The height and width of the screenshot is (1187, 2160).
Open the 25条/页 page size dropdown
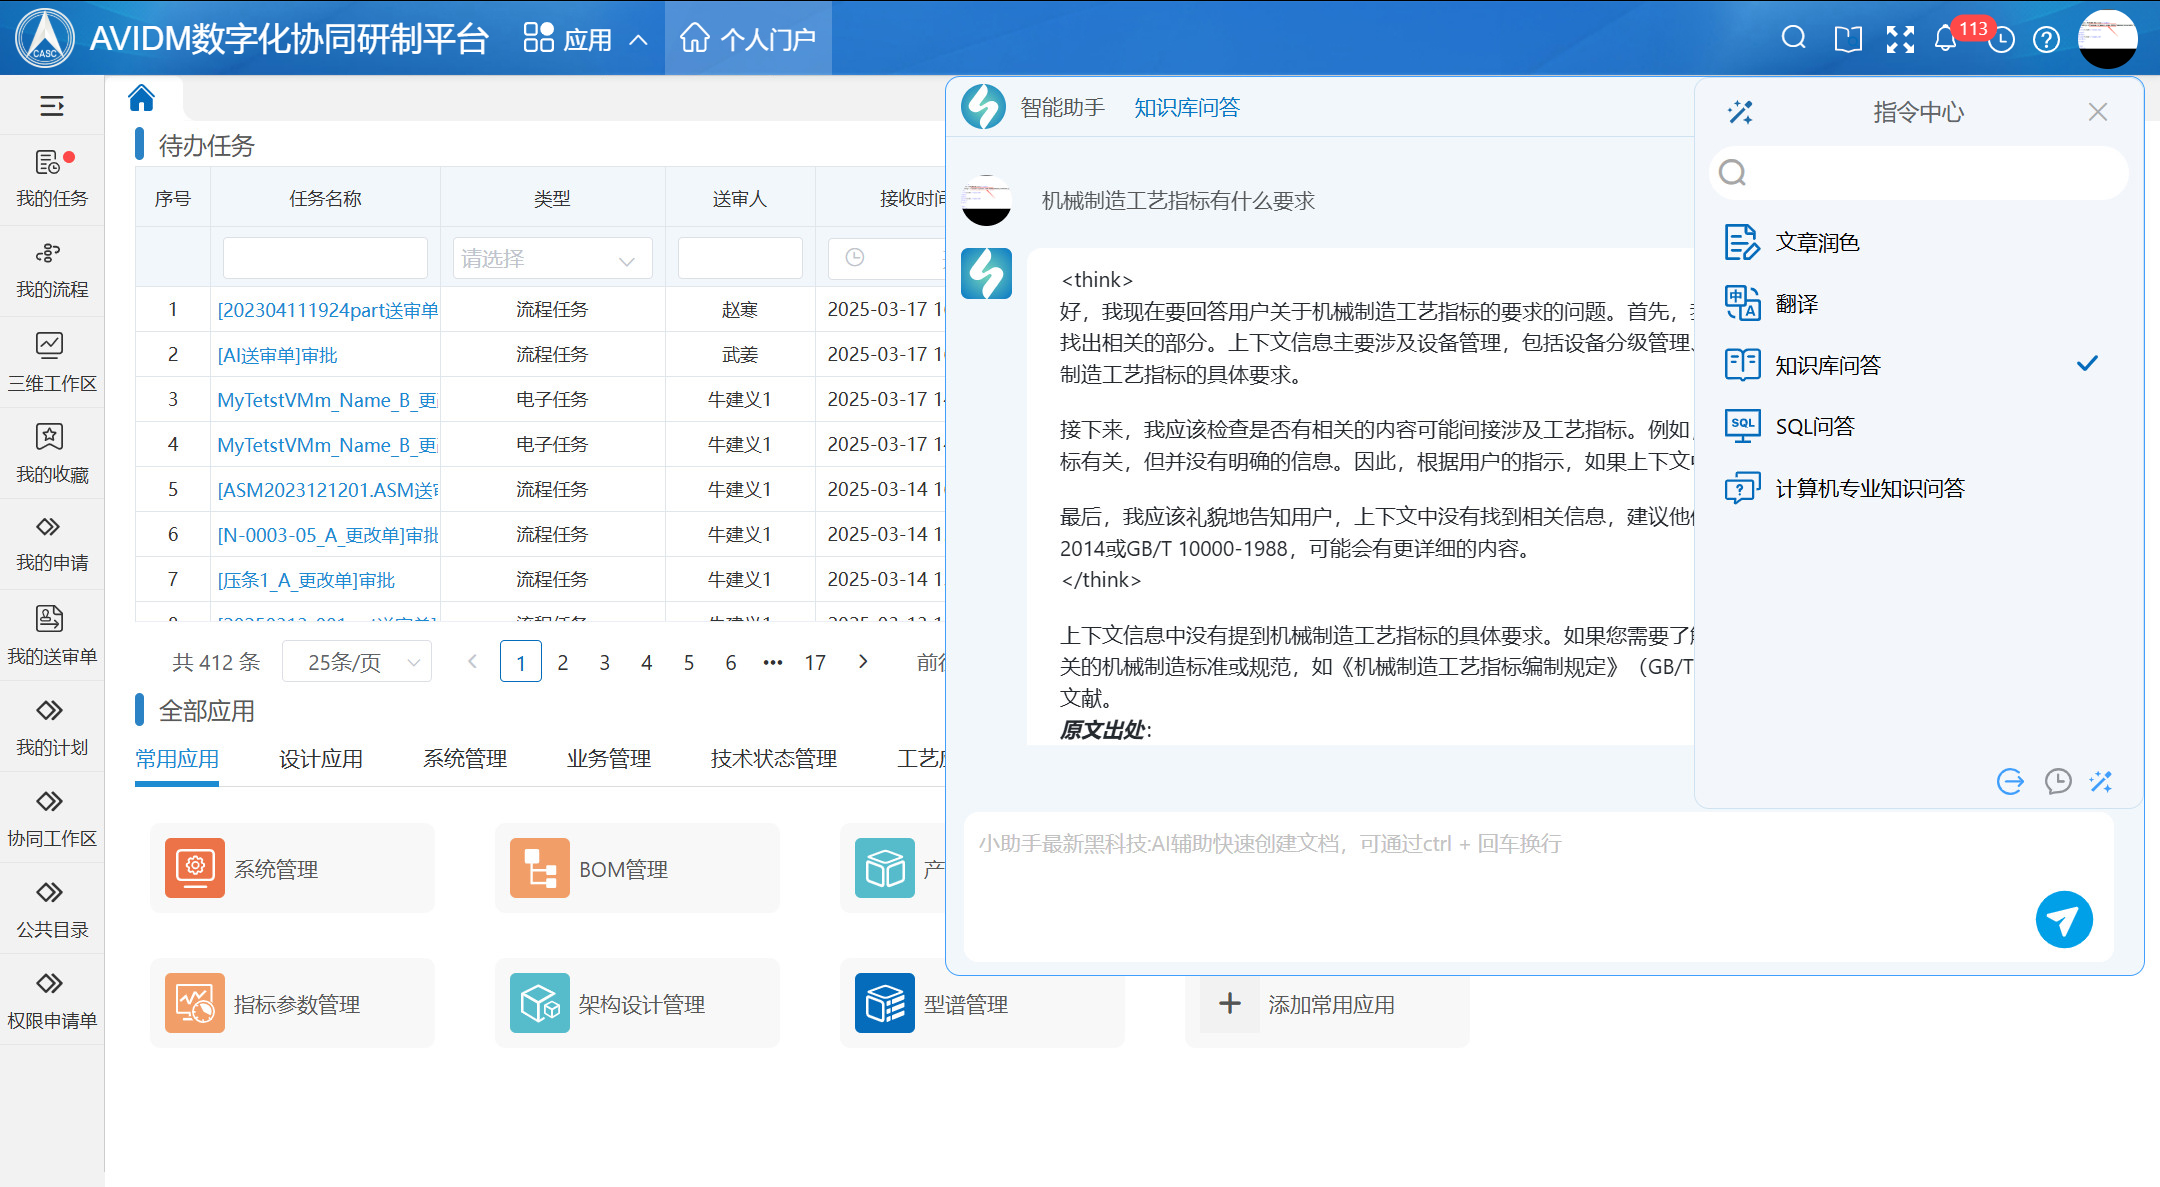(357, 662)
